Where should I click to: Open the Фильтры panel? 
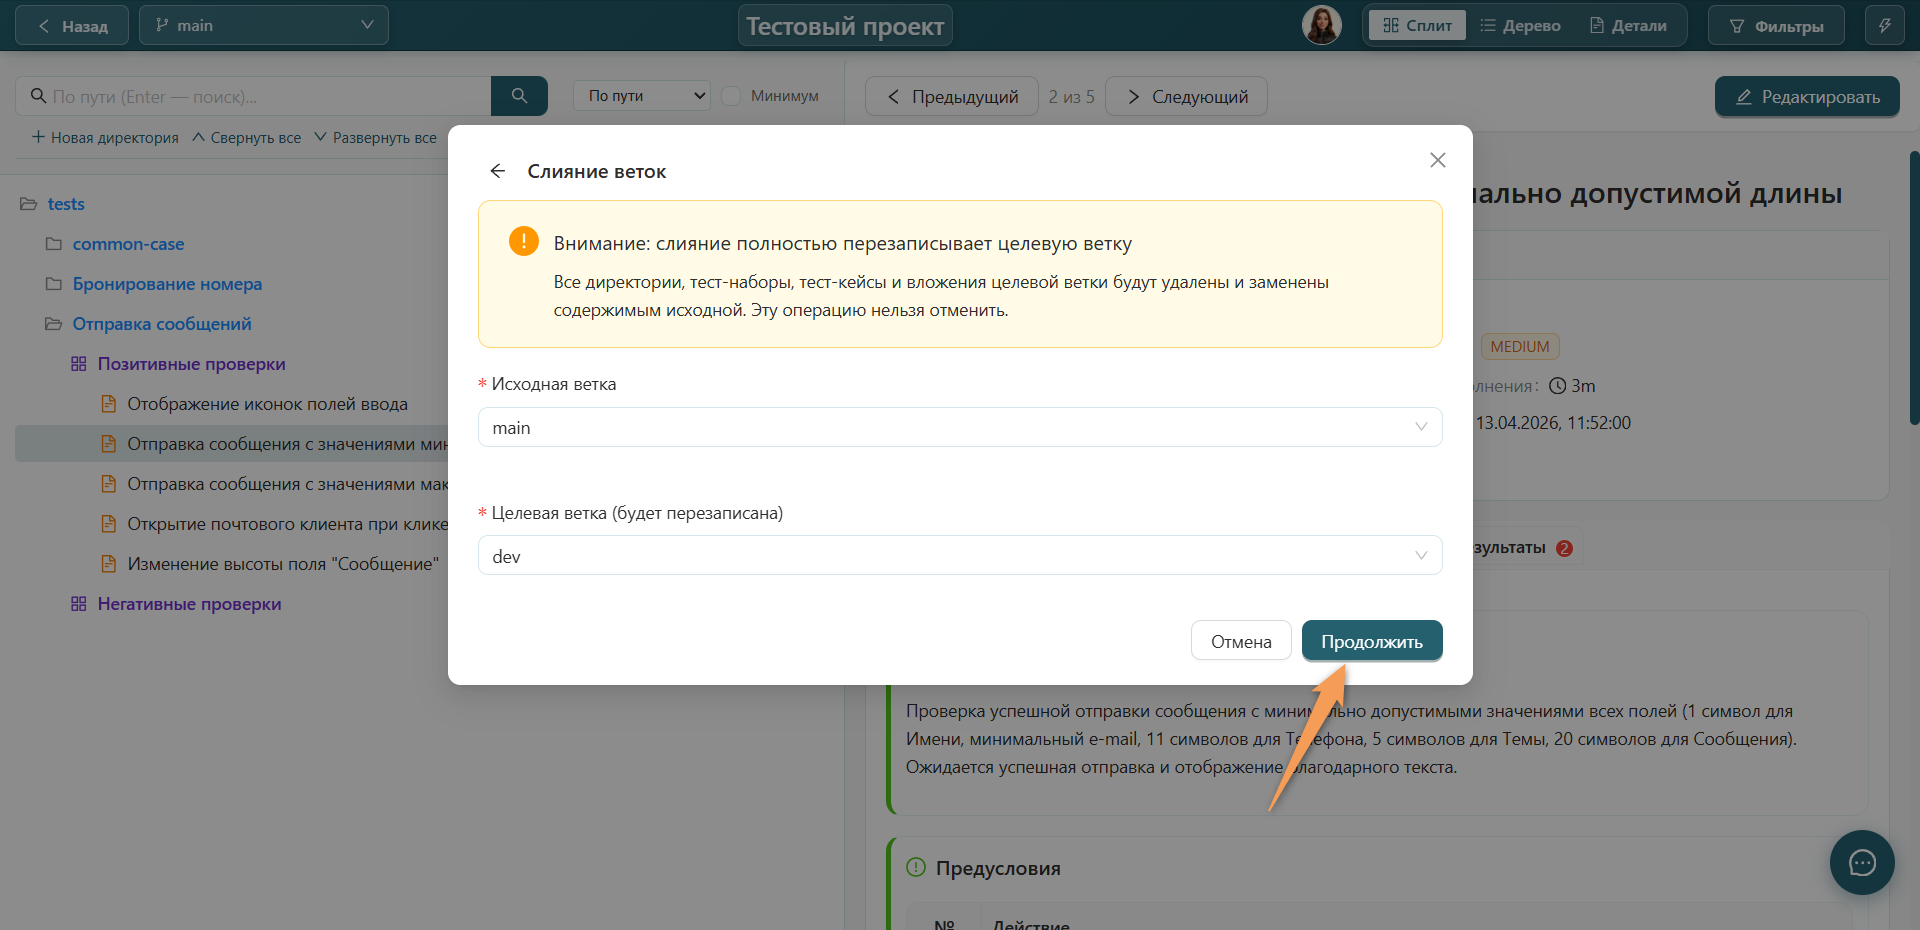tap(1776, 26)
